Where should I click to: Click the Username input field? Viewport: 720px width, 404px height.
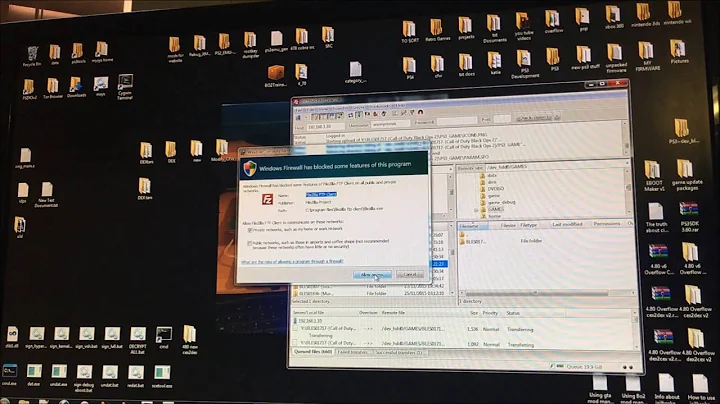click(x=391, y=124)
